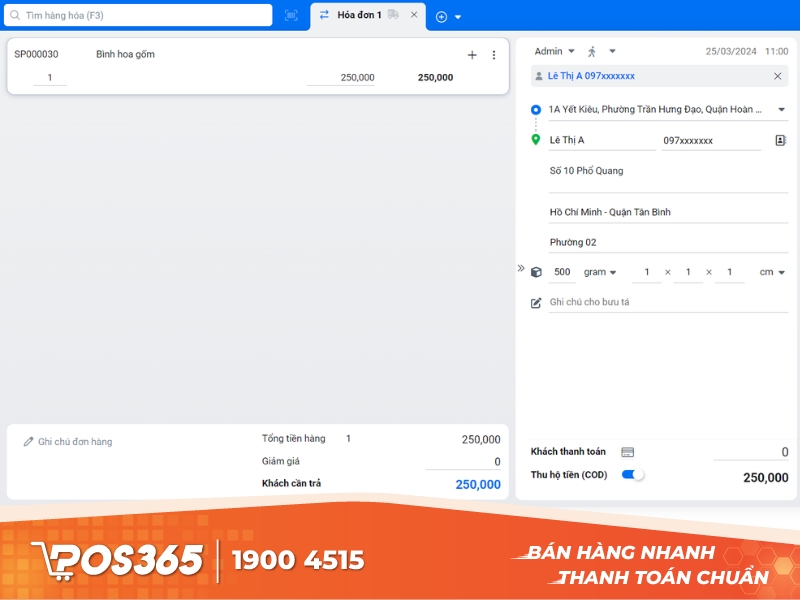Edit the recipient name field Lê Thị A
This screenshot has width=800, height=600.
[602, 140]
